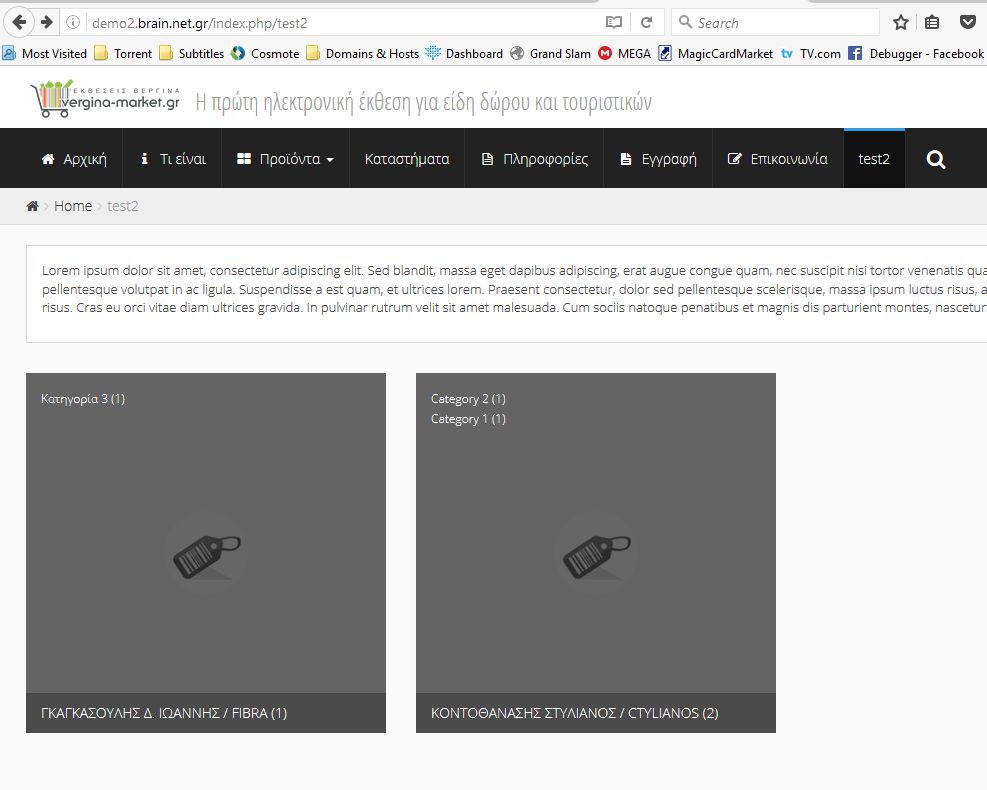Open Grand Slam bookmark
987x790 pixels.
(551, 54)
